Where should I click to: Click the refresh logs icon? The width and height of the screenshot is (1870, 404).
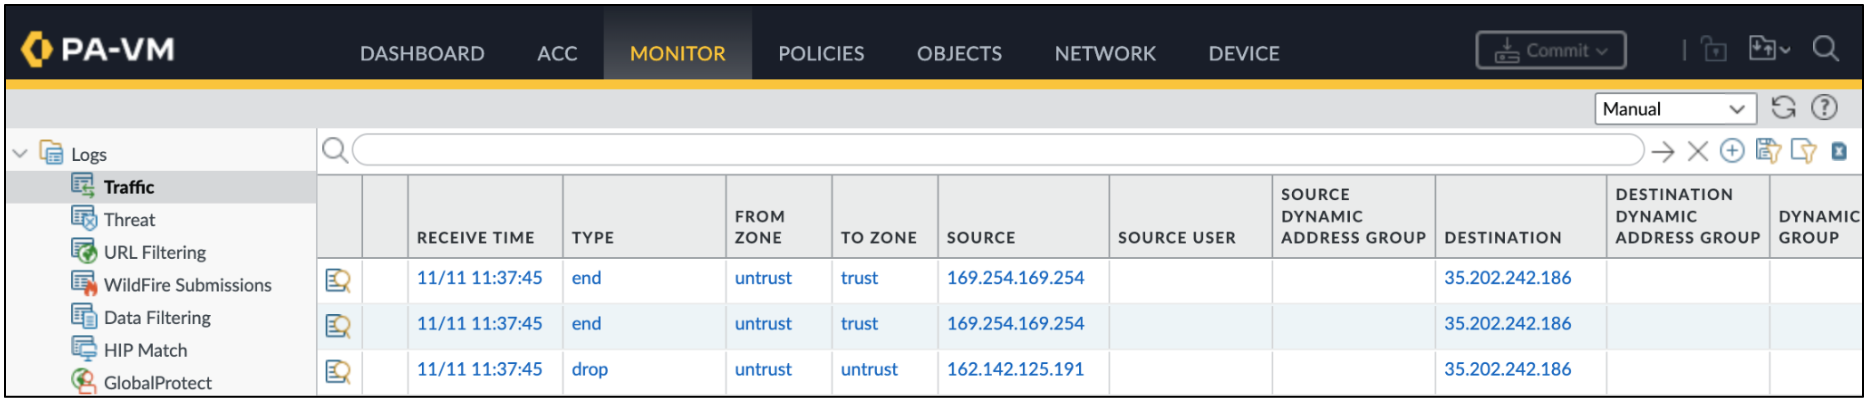click(1783, 108)
